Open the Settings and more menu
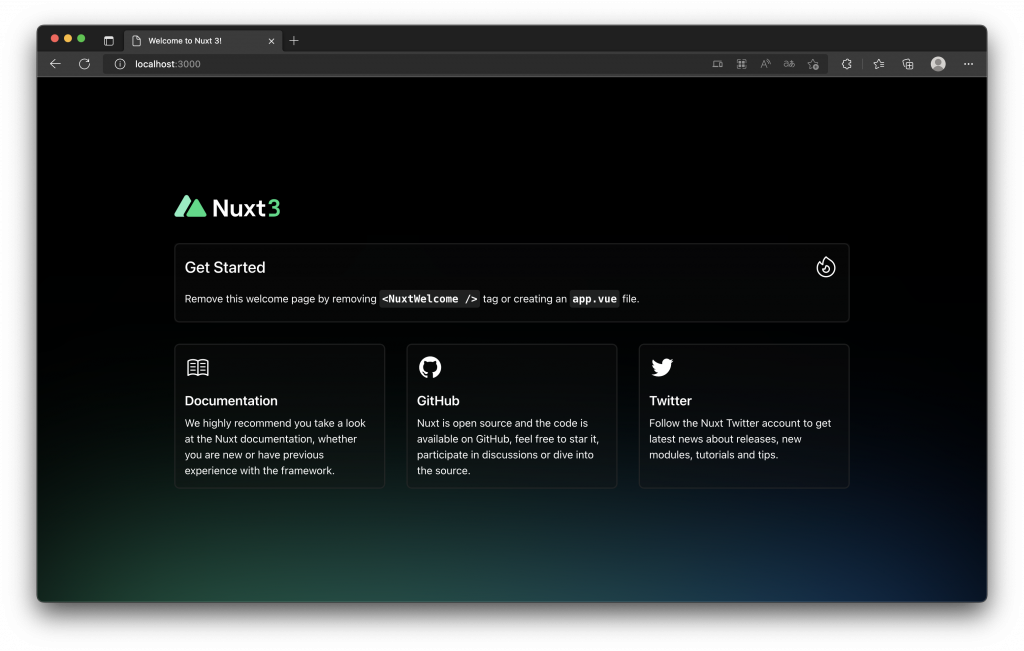 [x=968, y=64]
